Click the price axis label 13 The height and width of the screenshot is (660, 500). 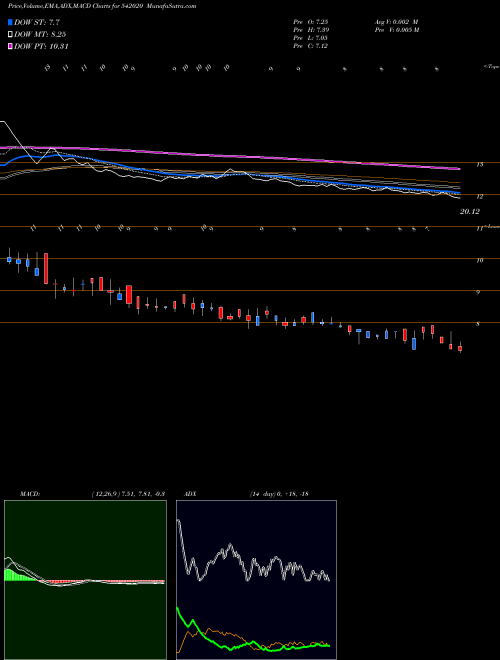[479, 165]
